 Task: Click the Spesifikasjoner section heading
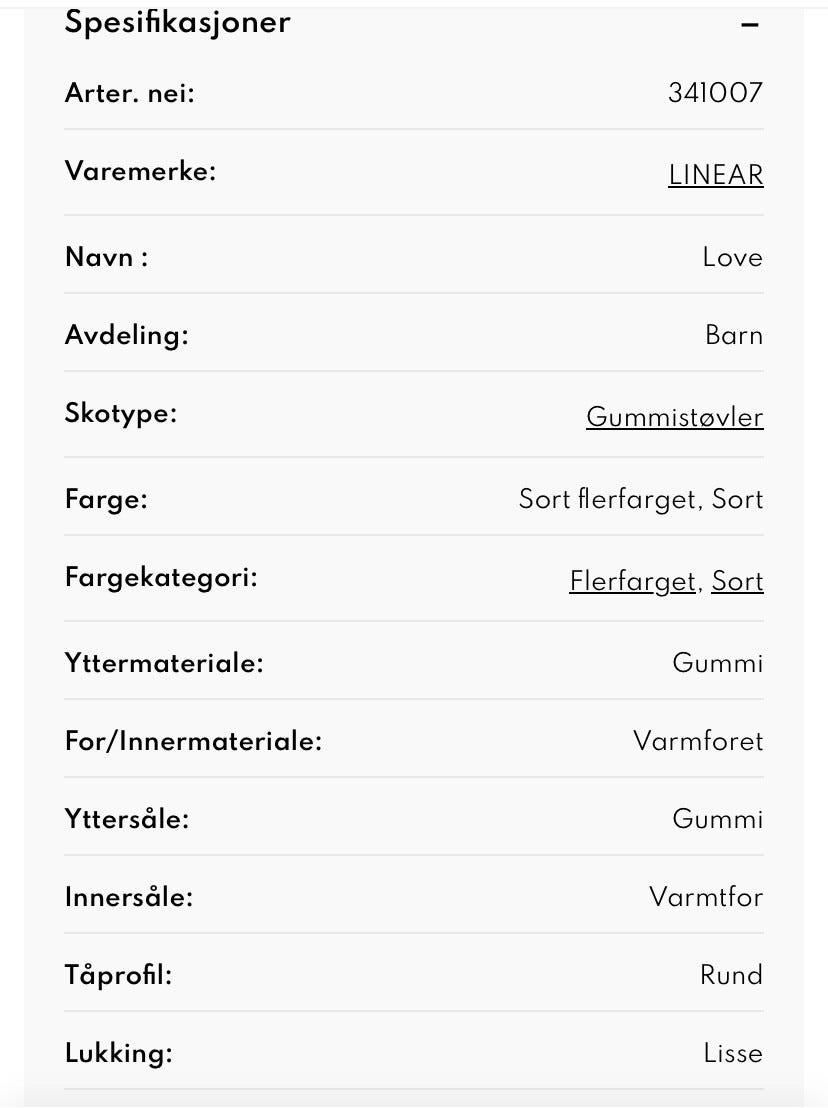pos(177,22)
